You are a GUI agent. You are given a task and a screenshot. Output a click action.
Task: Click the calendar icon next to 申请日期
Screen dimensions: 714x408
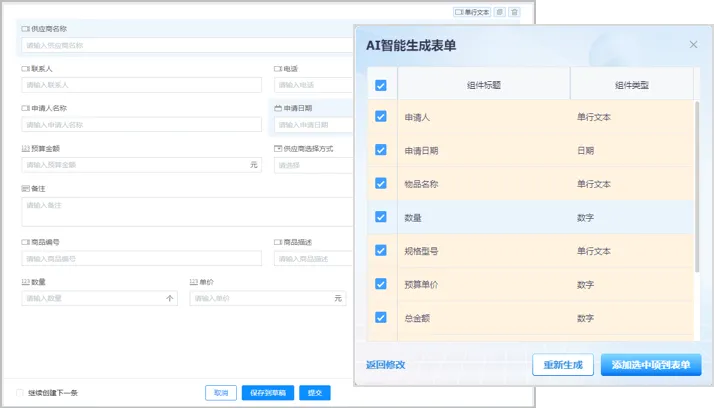click(278, 108)
